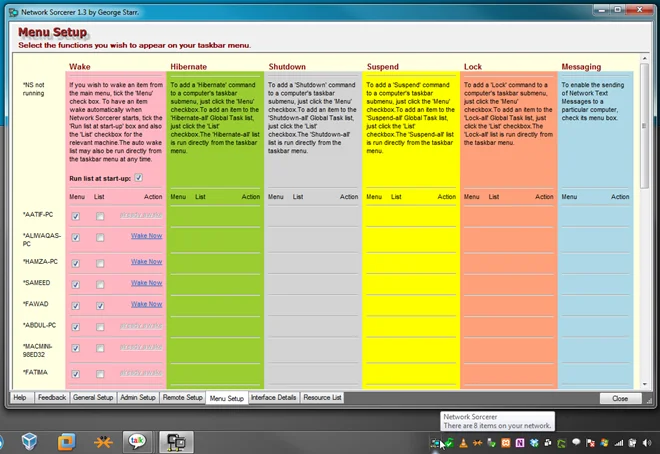Open the Interface Details tab
Image resolution: width=660 pixels, height=454 pixels.
click(273, 398)
